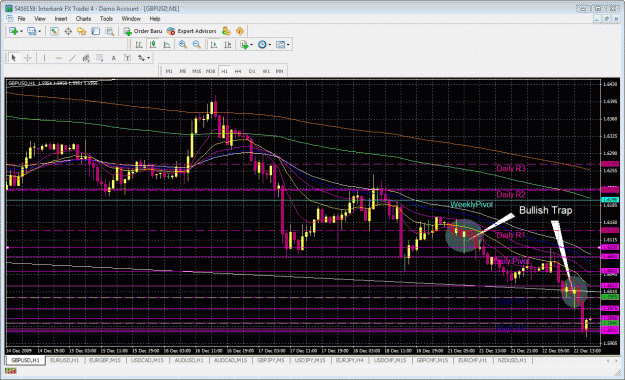Image resolution: width=625 pixels, height=380 pixels.
Task: Select the Equidistant Channel tool
Action: coord(86,58)
